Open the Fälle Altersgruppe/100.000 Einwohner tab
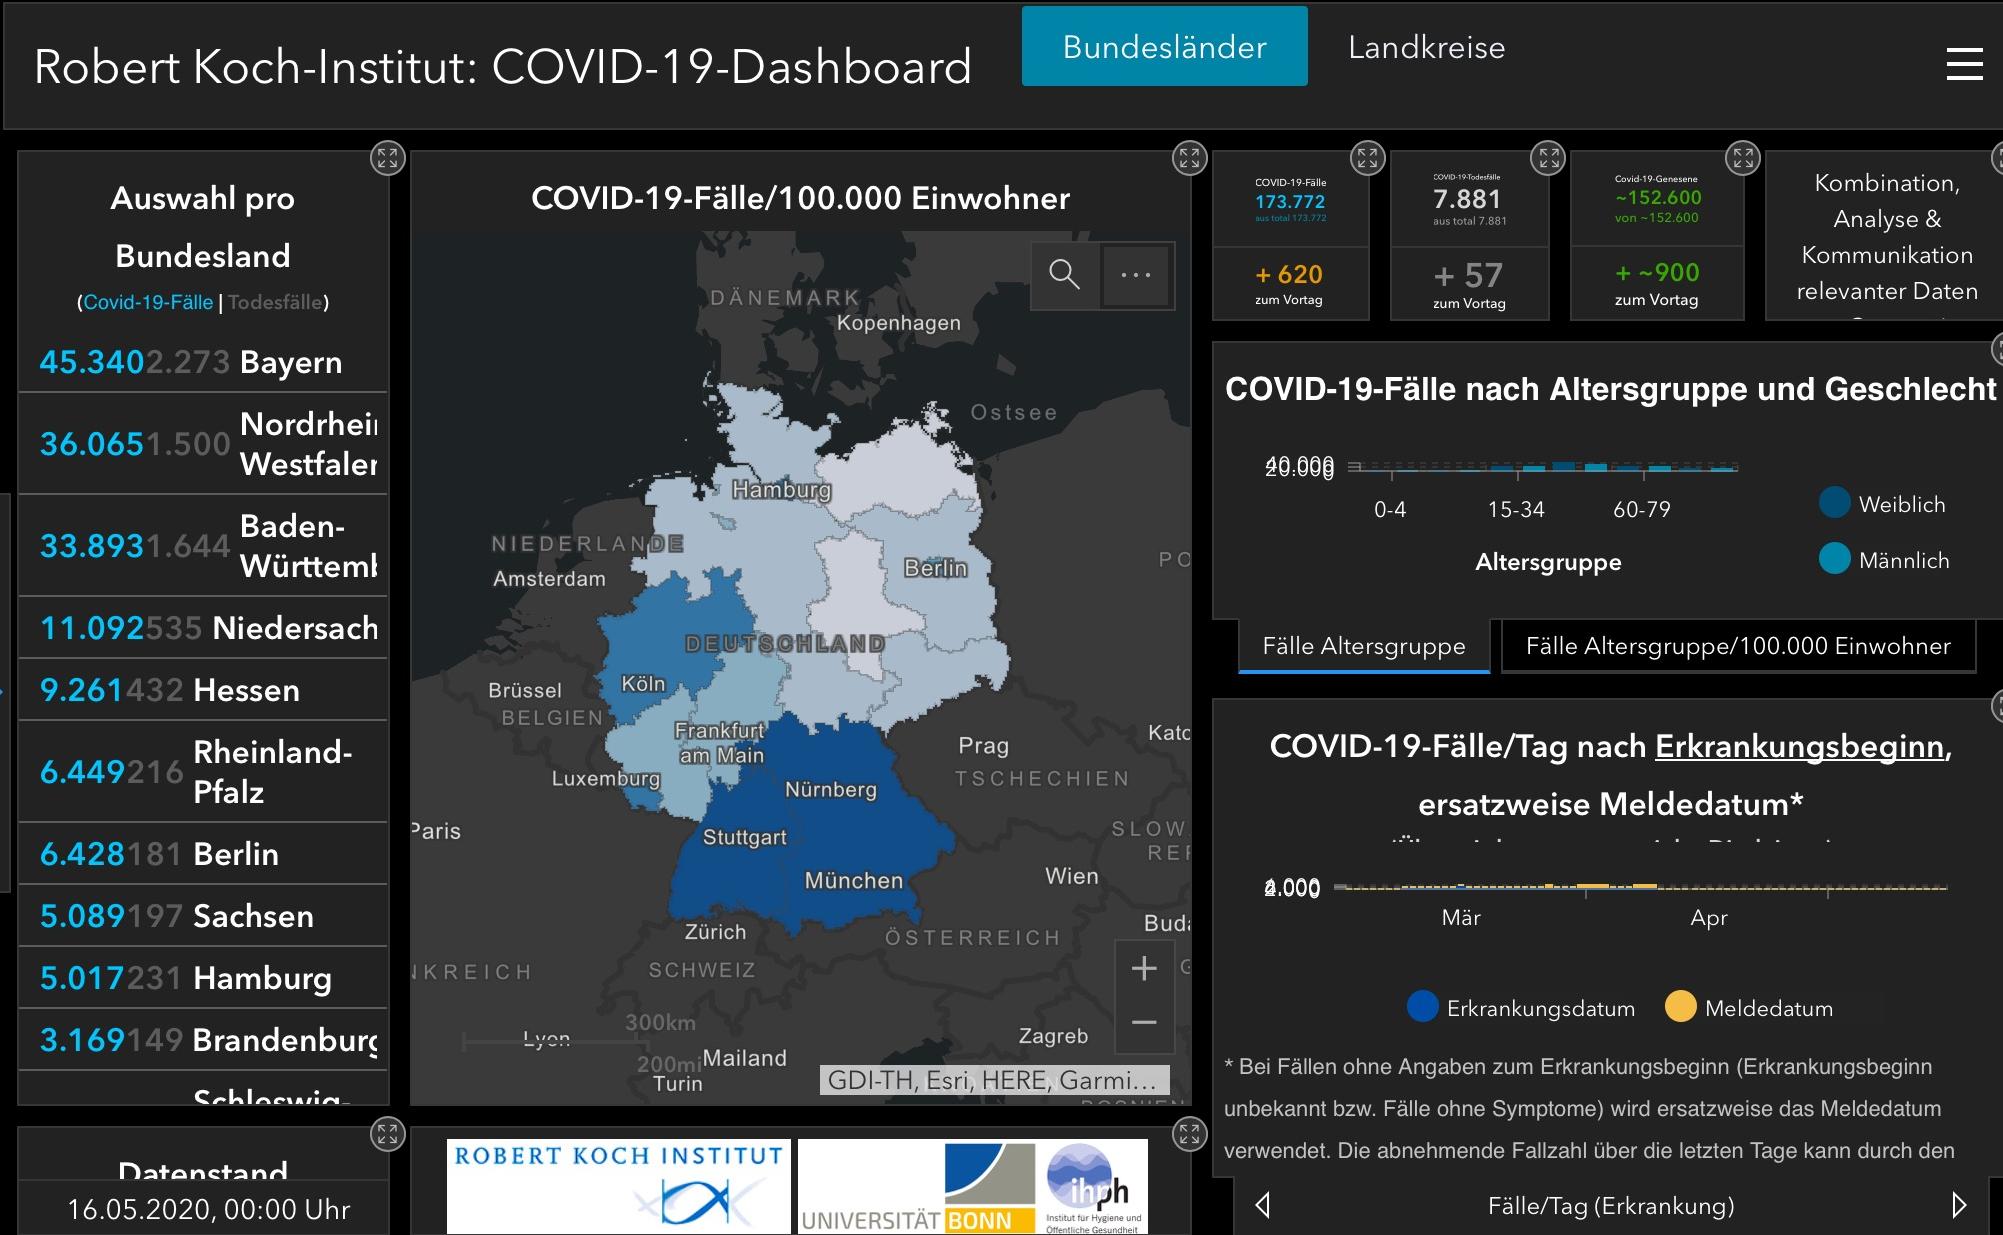 pos(1737,647)
